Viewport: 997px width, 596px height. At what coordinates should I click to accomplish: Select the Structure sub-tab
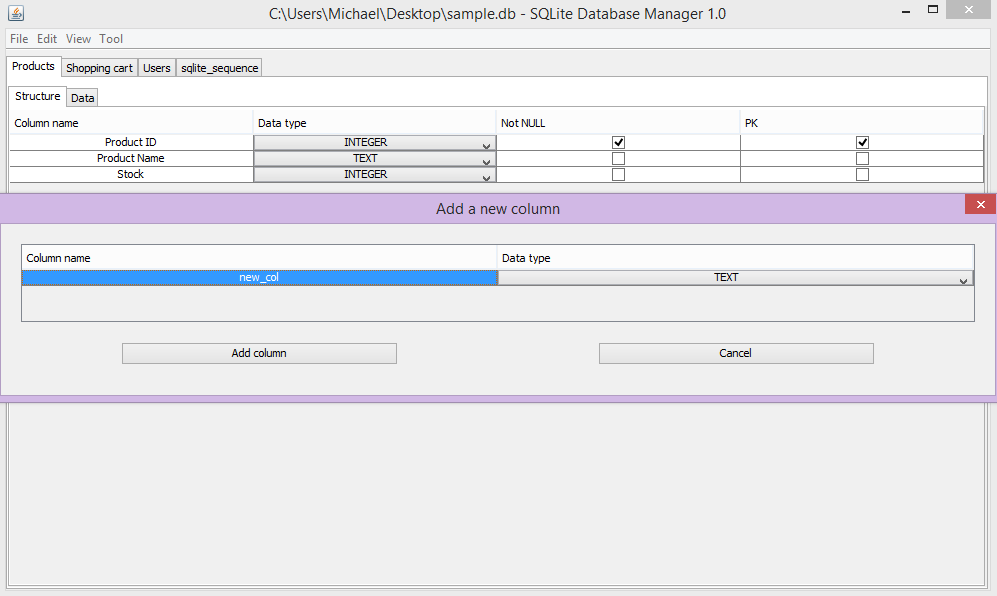pos(38,96)
